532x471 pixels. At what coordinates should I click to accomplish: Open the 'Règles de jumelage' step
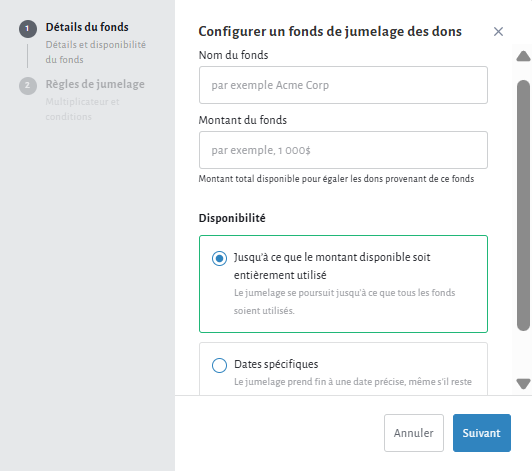pos(95,84)
